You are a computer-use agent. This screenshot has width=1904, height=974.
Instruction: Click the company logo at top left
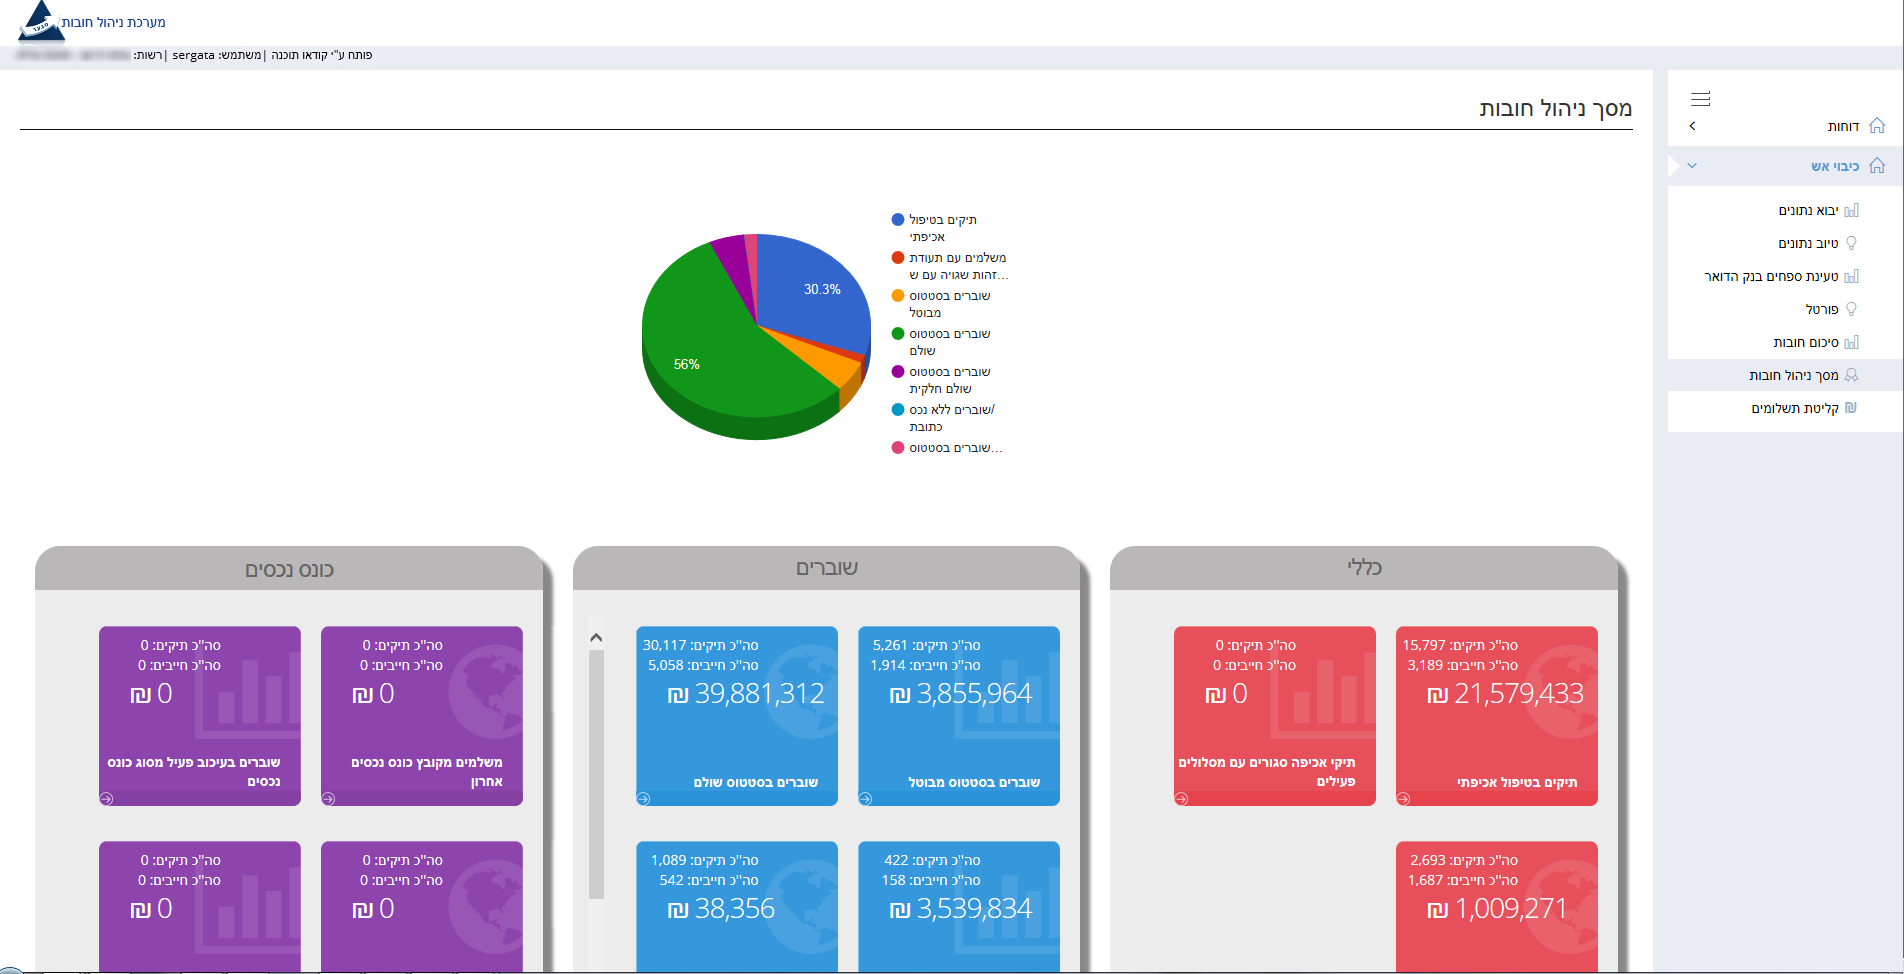pos(41,21)
